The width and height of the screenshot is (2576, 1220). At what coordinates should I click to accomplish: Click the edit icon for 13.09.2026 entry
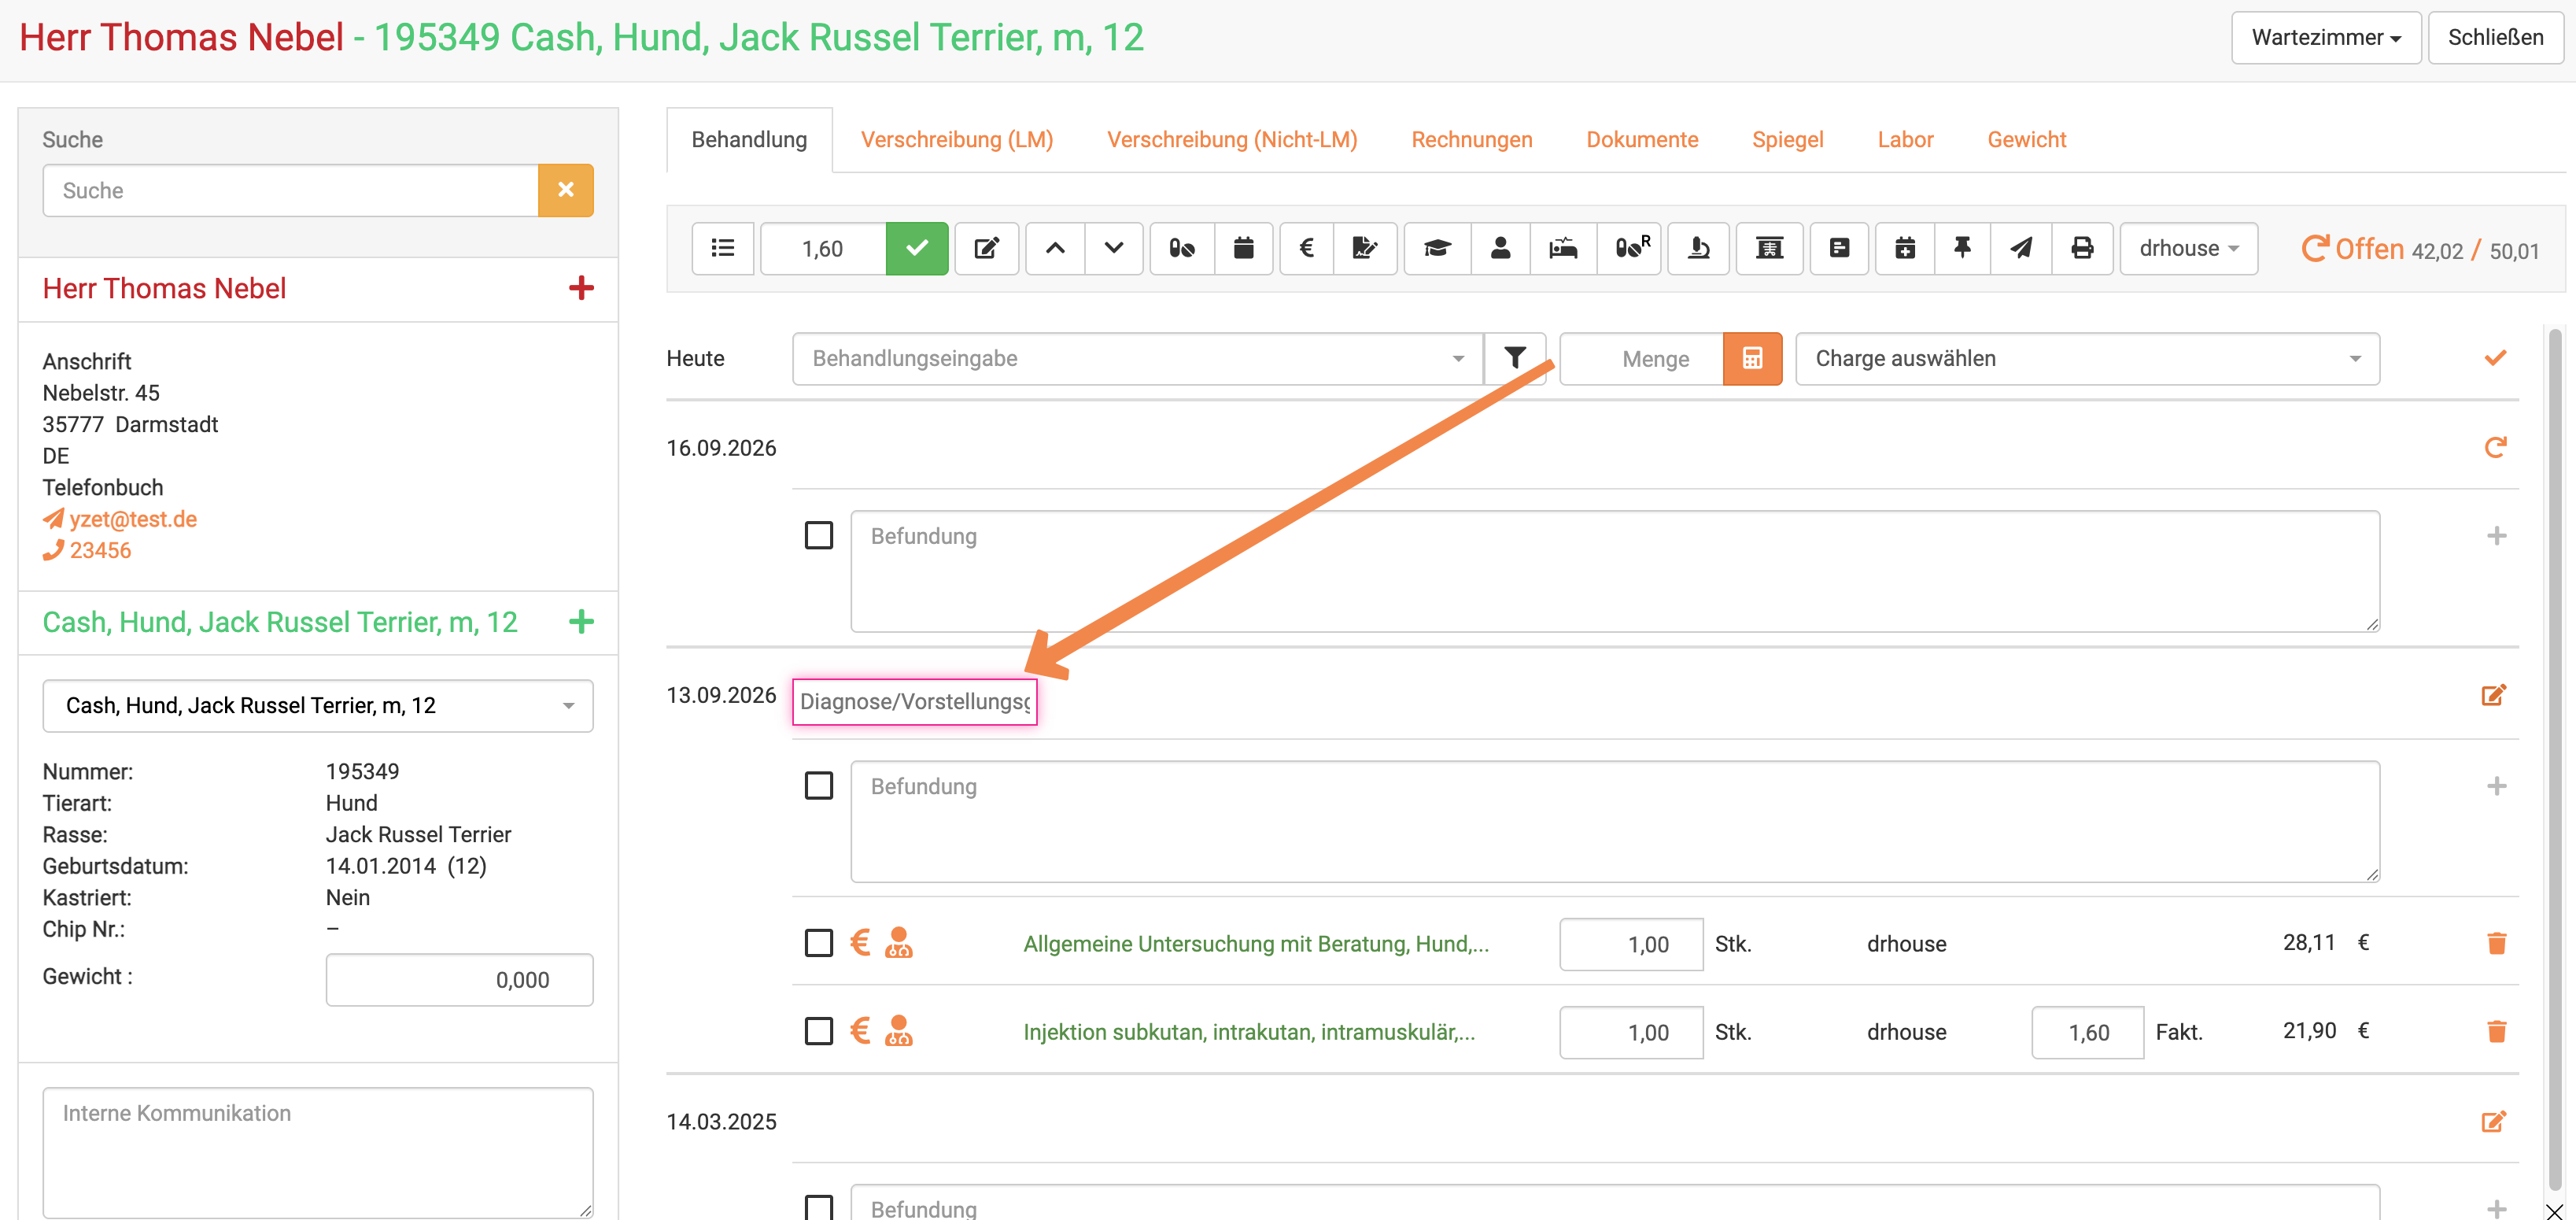click(2494, 695)
